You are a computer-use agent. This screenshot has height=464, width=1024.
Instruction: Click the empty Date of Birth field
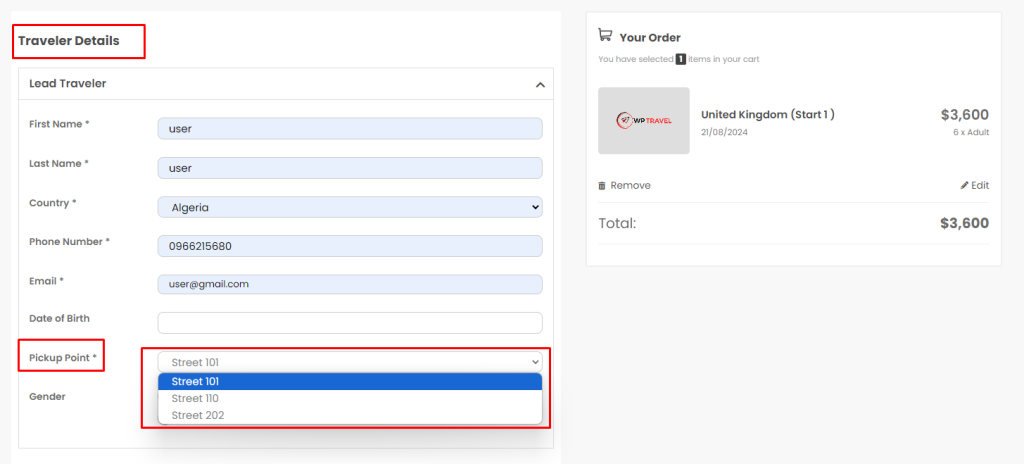tap(350, 323)
